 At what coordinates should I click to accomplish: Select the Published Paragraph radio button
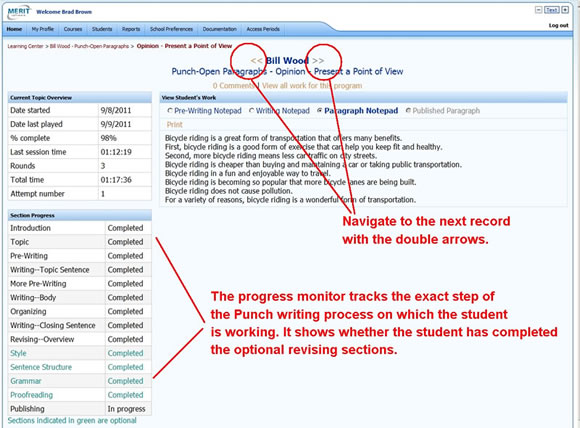[408, 111]
